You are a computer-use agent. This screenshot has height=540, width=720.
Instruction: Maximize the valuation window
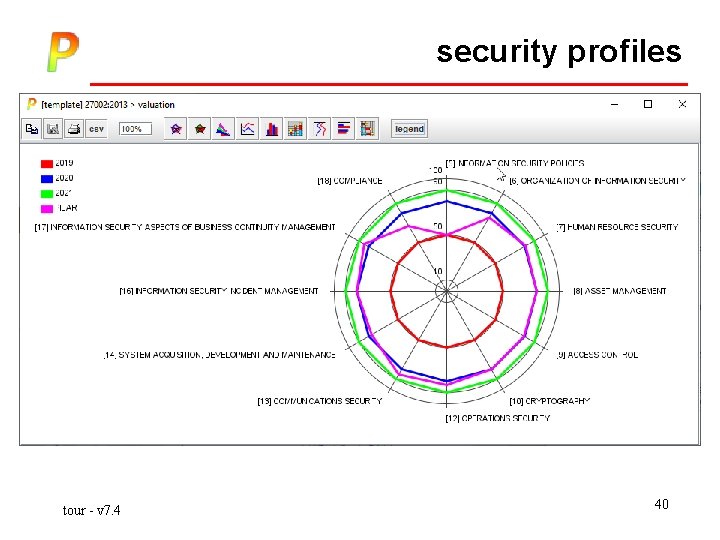(648, 104)
